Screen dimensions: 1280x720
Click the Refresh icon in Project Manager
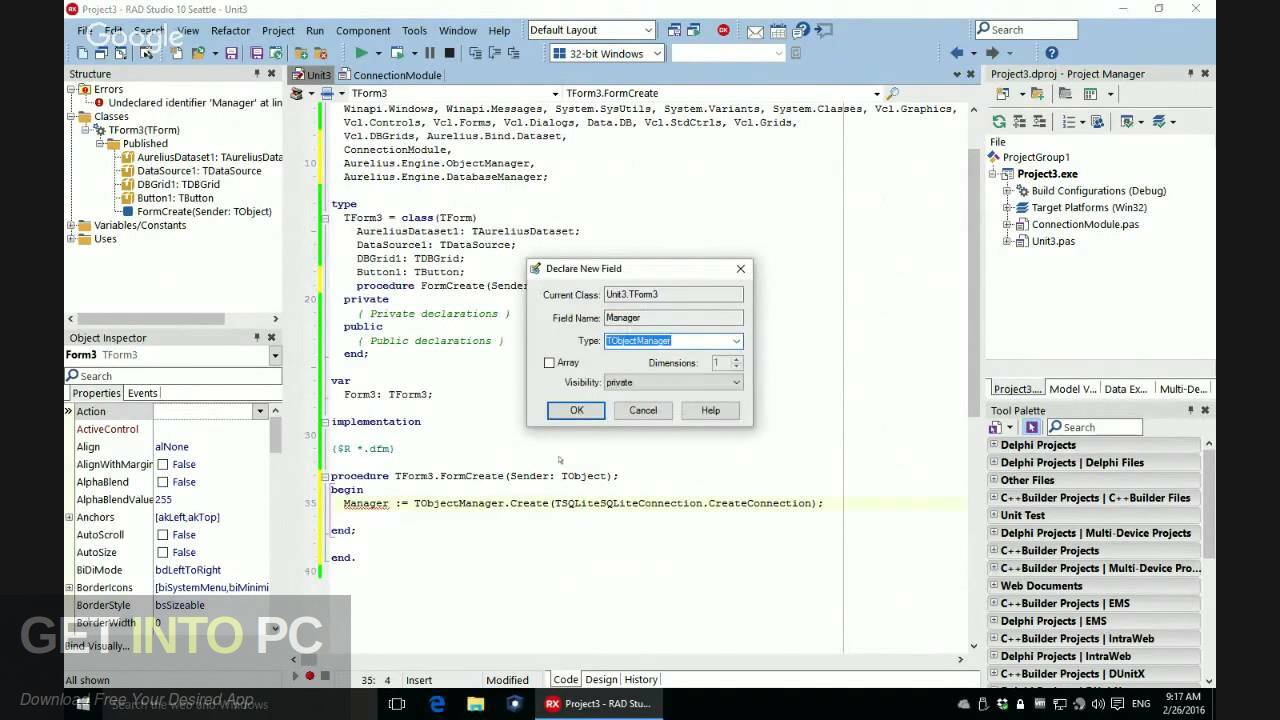tap(998, 121)
